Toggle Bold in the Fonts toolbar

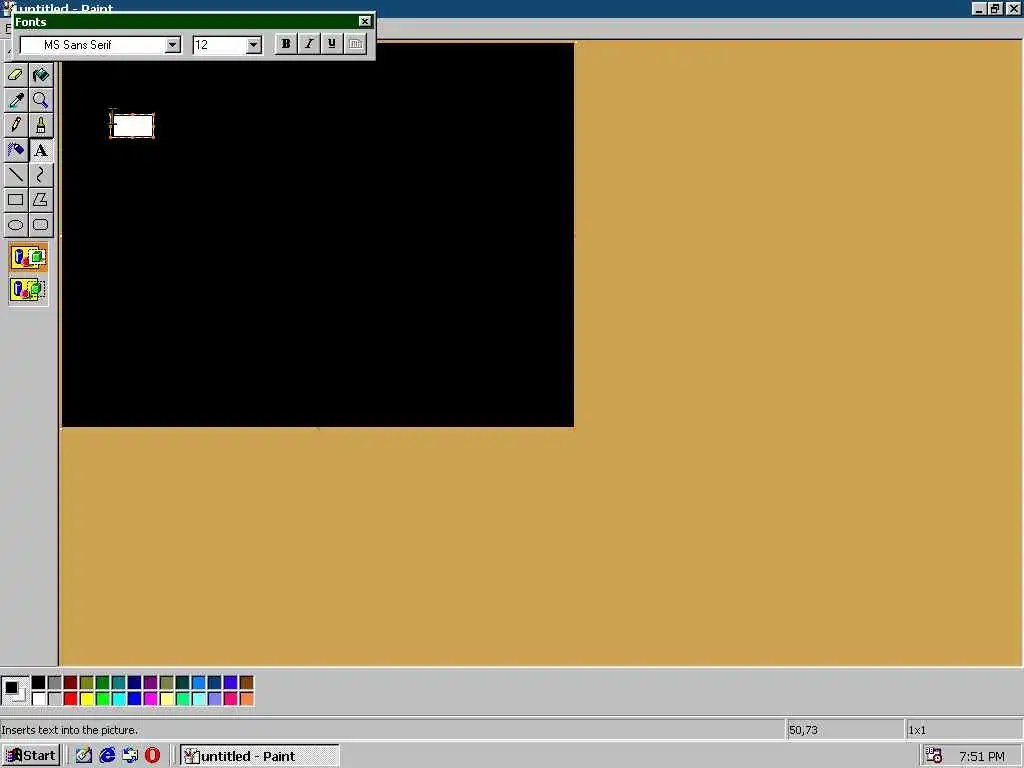click(x=285, y=44)
